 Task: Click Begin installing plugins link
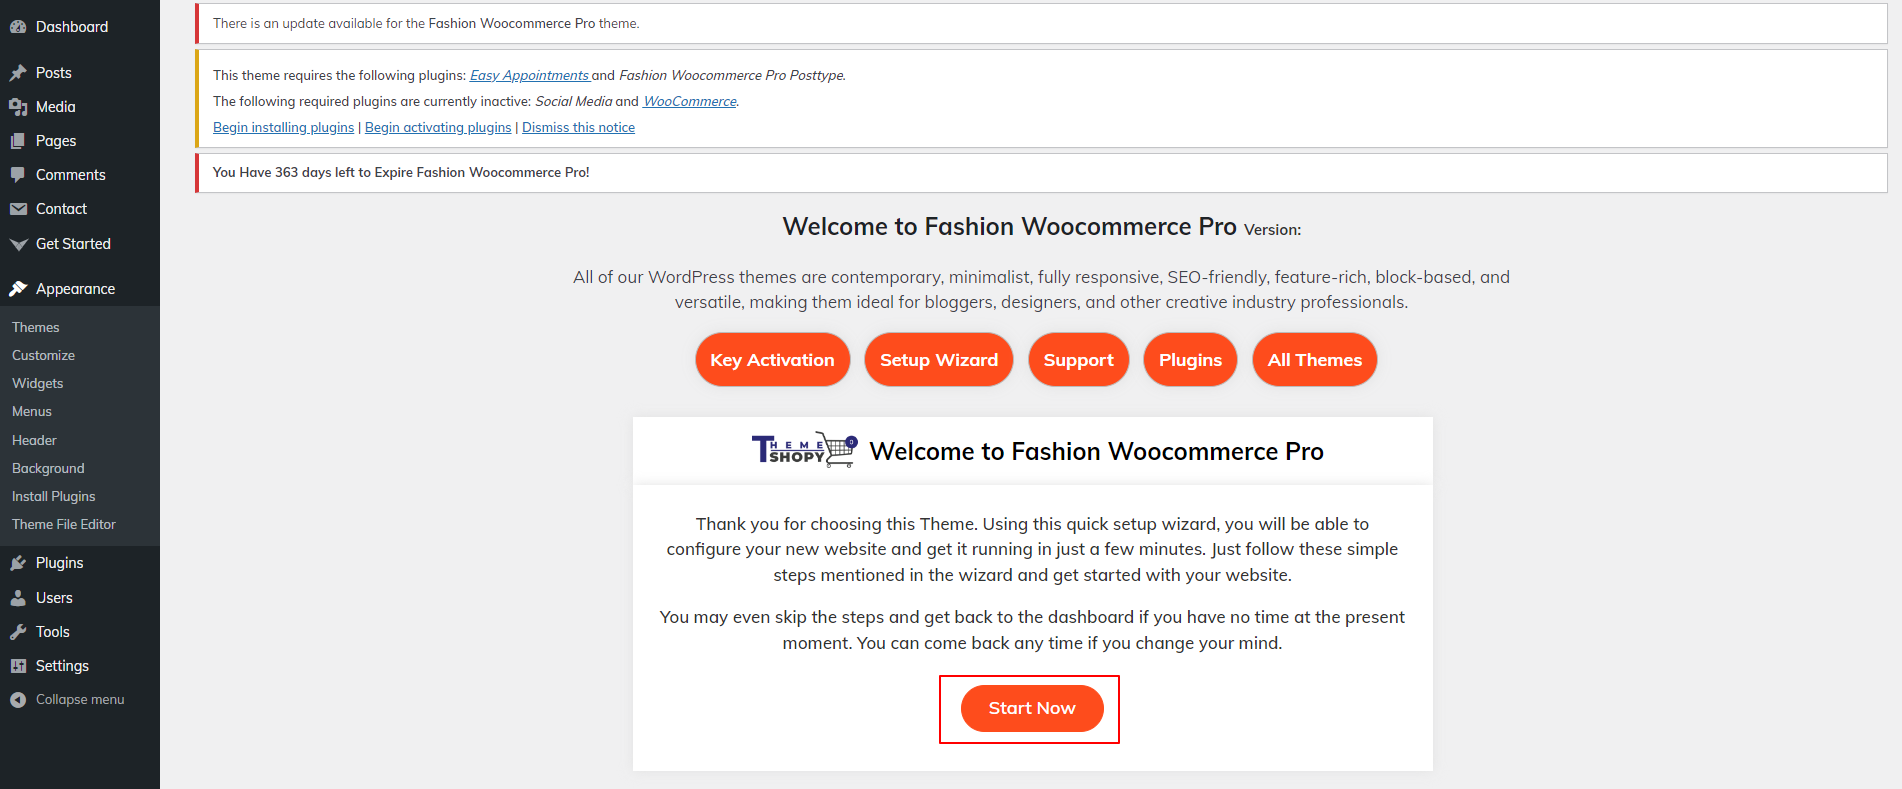[283, 127]
